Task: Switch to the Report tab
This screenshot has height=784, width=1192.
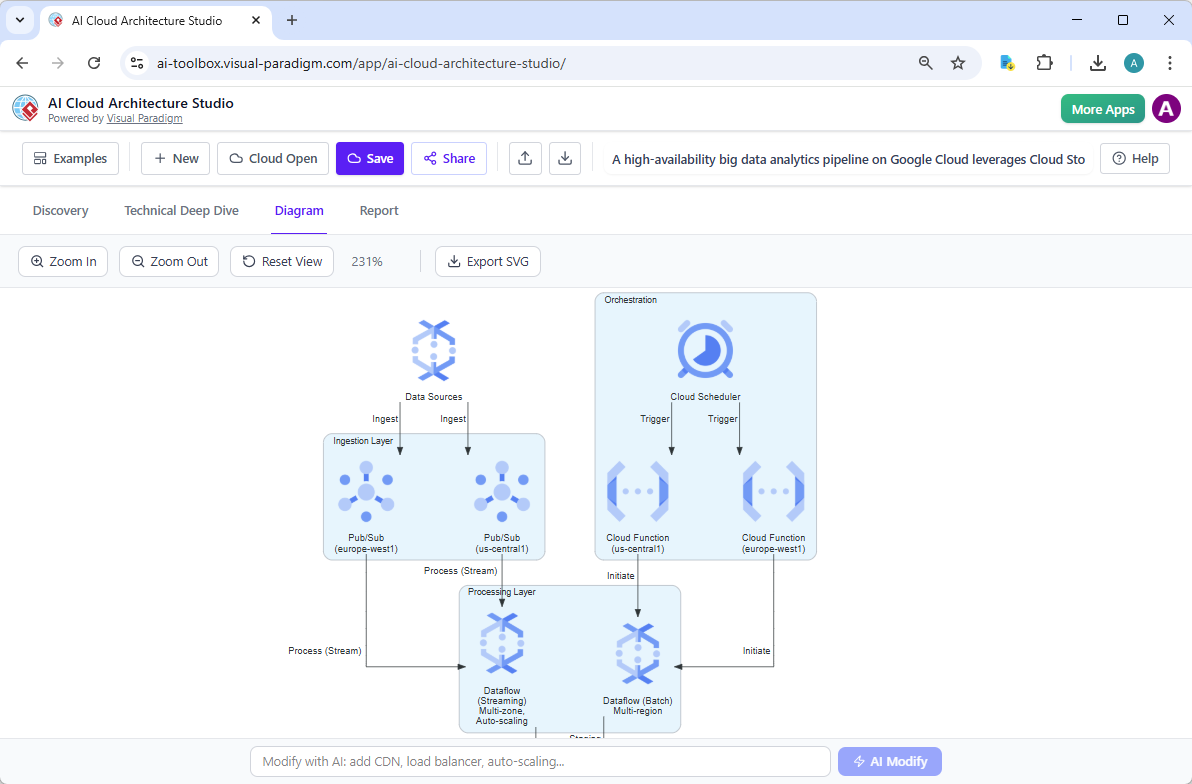Action: [379, 210]
